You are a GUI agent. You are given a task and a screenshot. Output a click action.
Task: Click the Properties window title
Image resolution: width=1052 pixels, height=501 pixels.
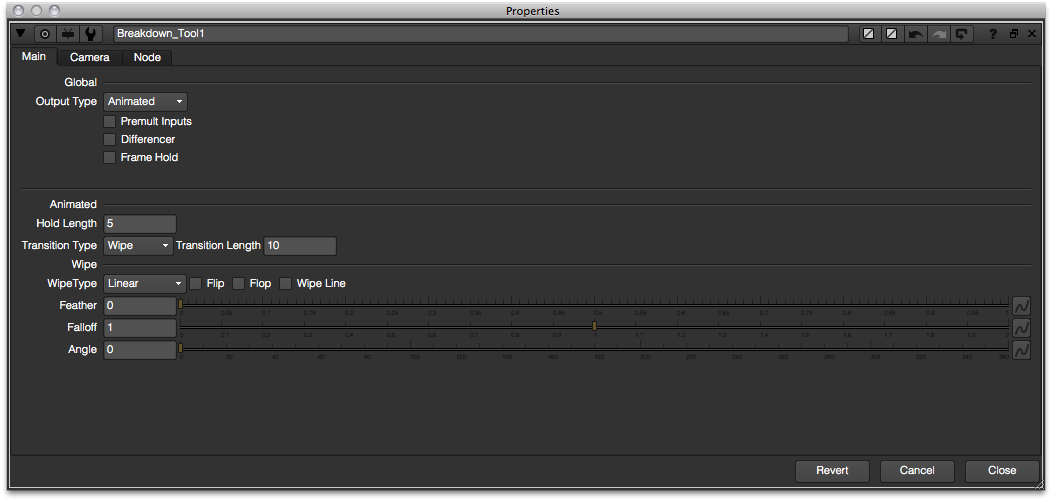[x=533, y=11]
